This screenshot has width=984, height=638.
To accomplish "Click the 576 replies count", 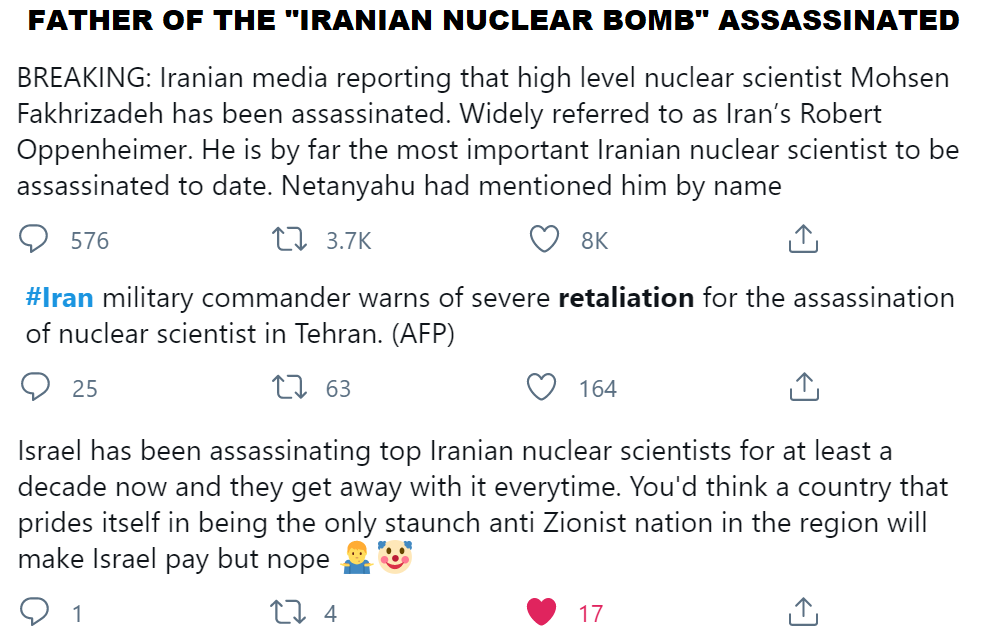I will click(x=88, y=240).
